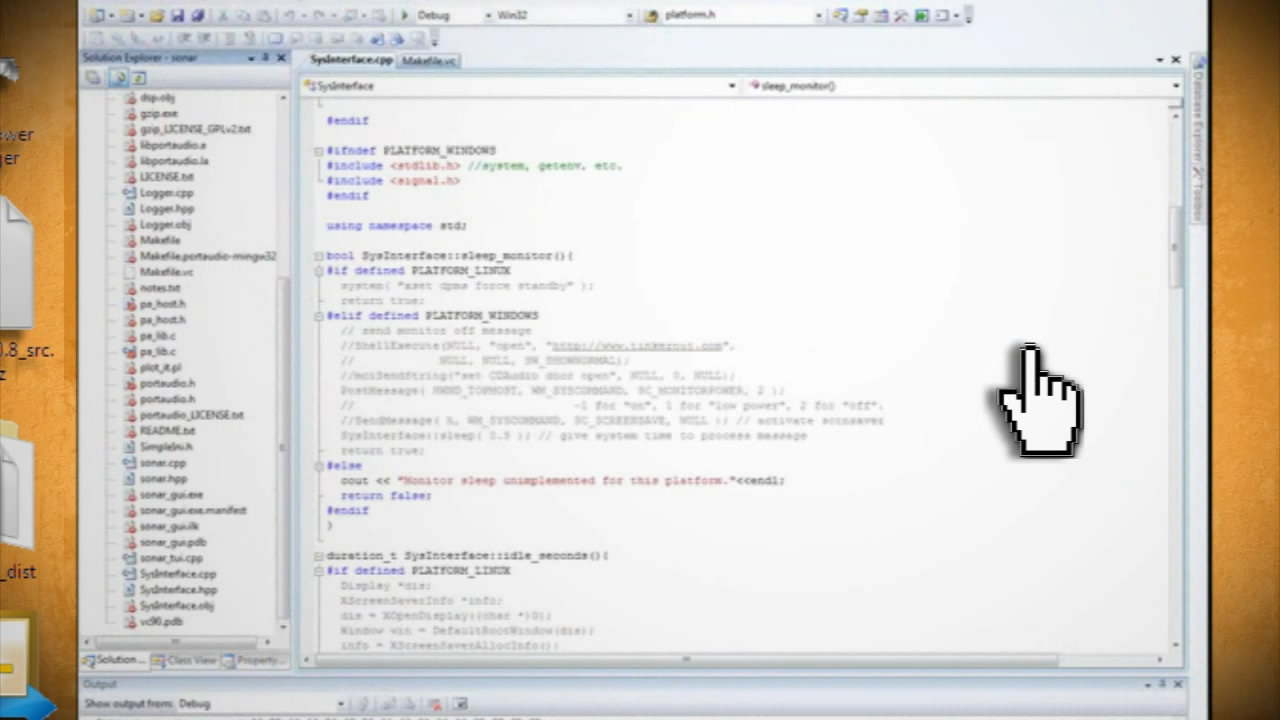Click the tinkernut.com URL in the code
Image resolution: width=1280 pixels, height=720 pixels.
636,346
